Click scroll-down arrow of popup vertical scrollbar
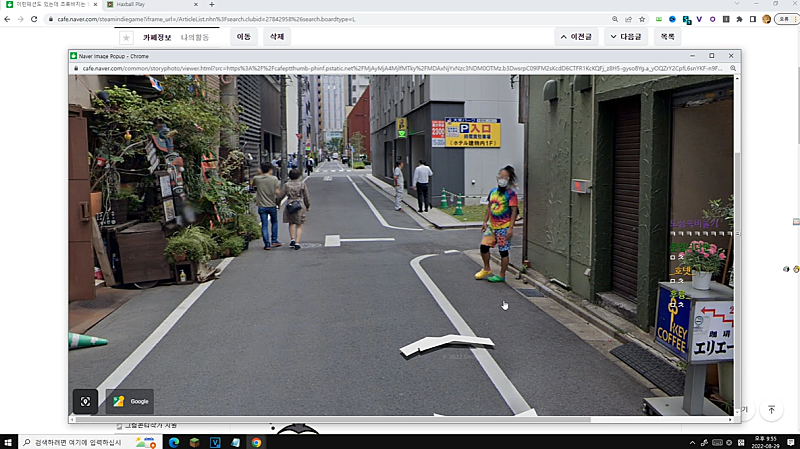 (737, 412)
